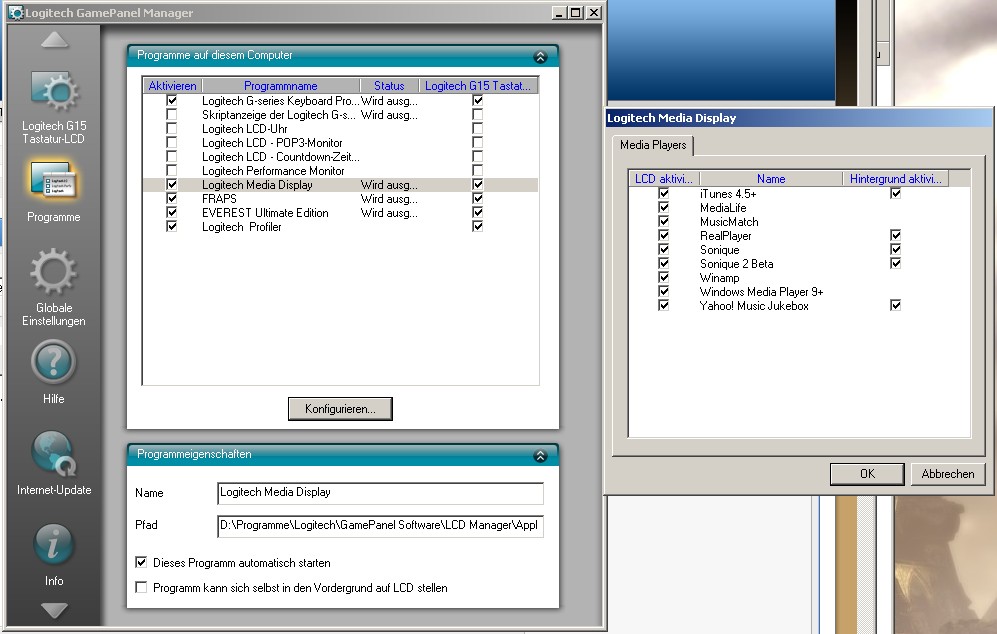Viewport: 997px width, 634px height.
Task: Open Globale Einstellungen gear icon
Action: pyautogui.click(x=53, y=272)
